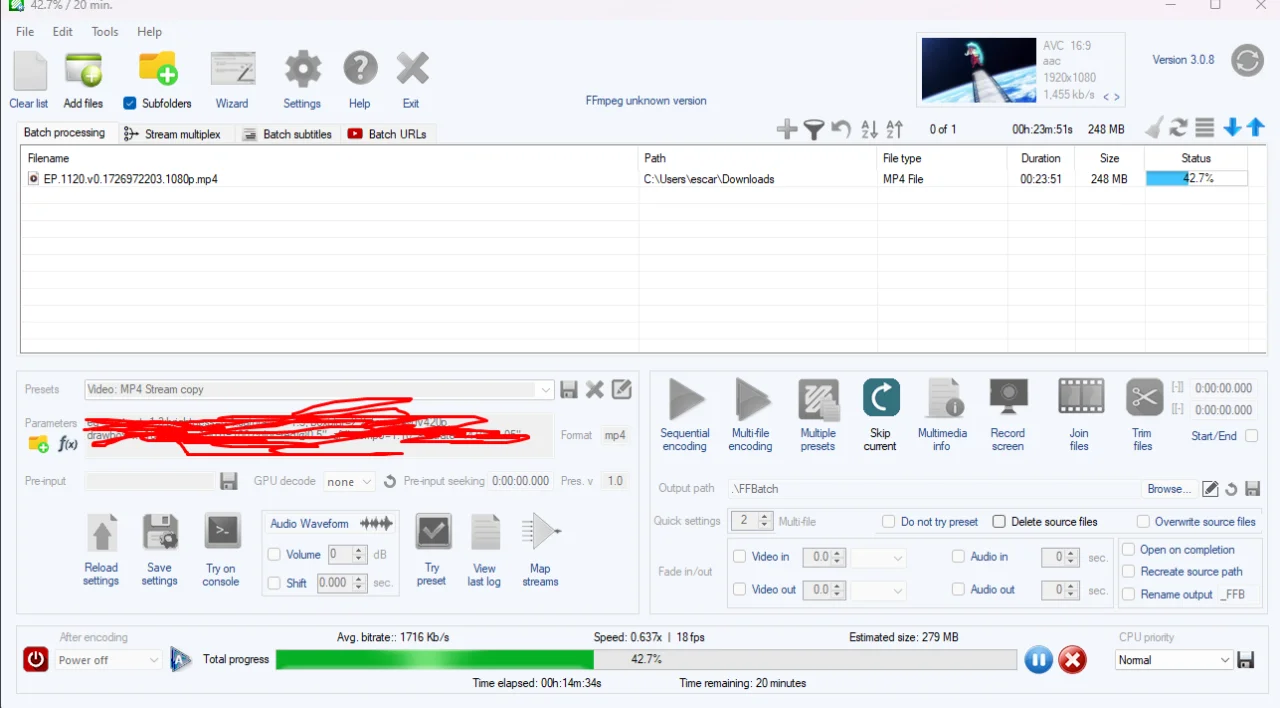
Task: Check Recreate source path
Action: (1128, 572)
